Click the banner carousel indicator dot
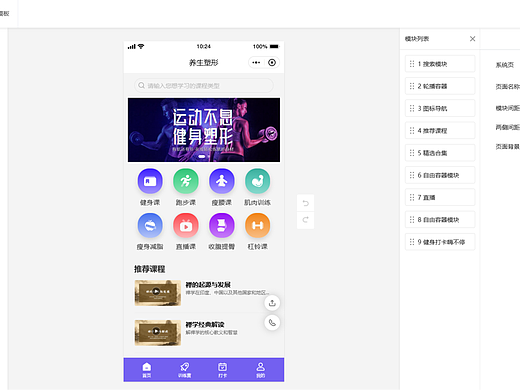520x390 pixels. pos(202,156)
